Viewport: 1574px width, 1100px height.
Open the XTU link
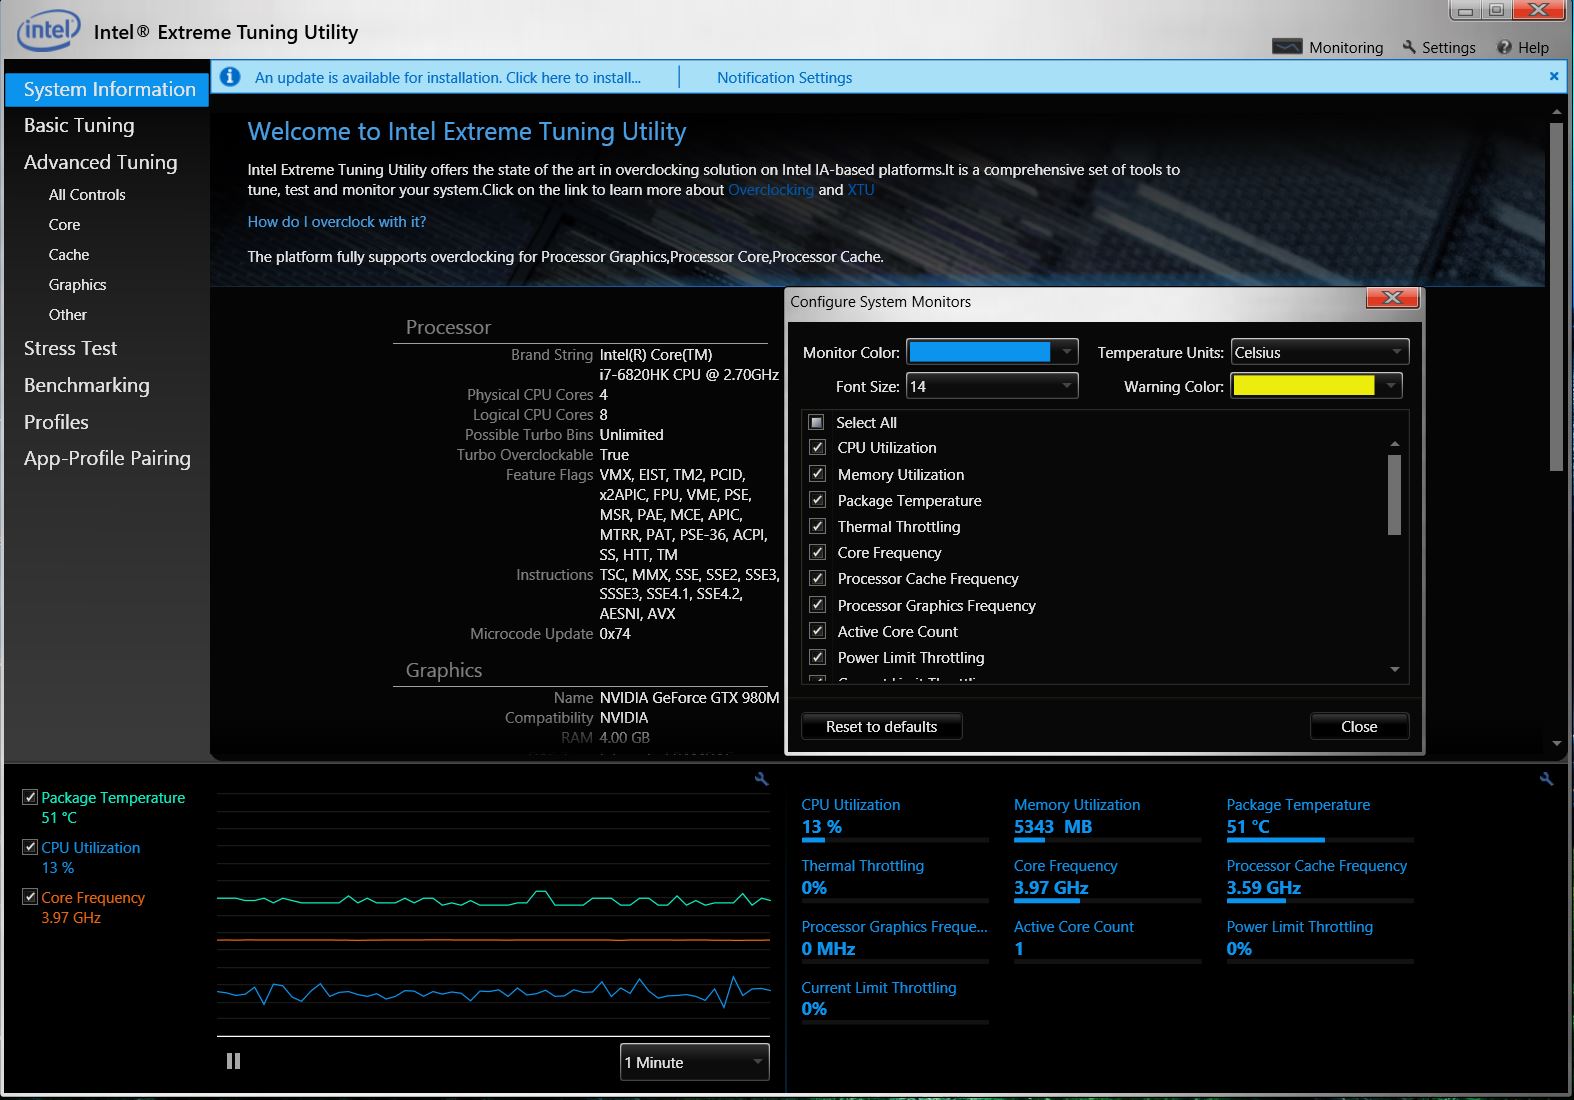coord(861,190)
